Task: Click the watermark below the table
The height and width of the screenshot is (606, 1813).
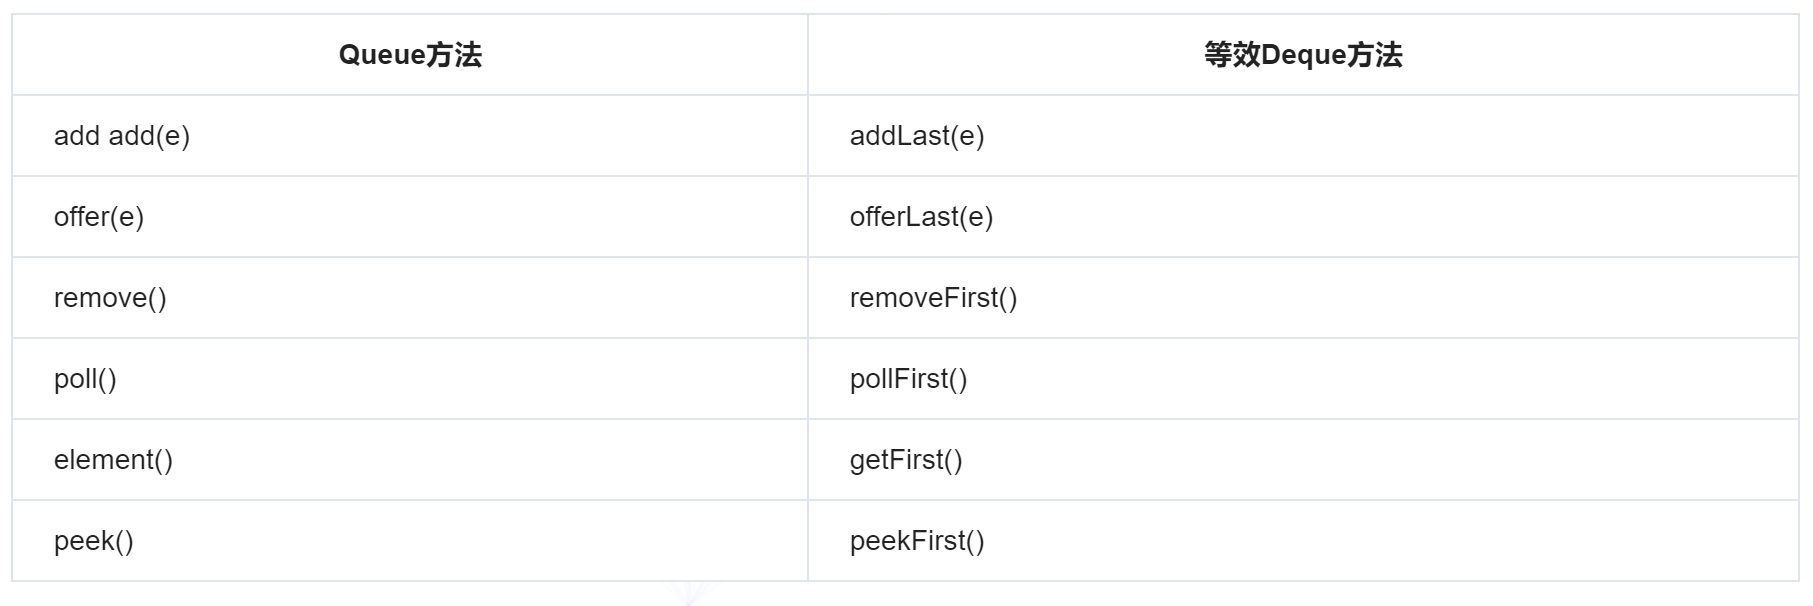Action: point(690,593)
